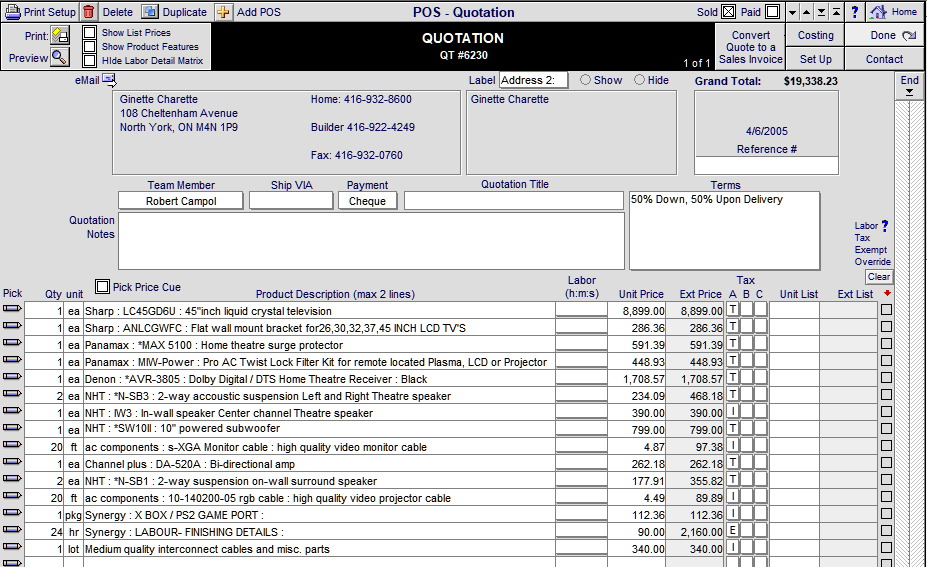Screen dimensions: 927x567
Task: Enable Show List Prices checkbox
Action: 89,33
